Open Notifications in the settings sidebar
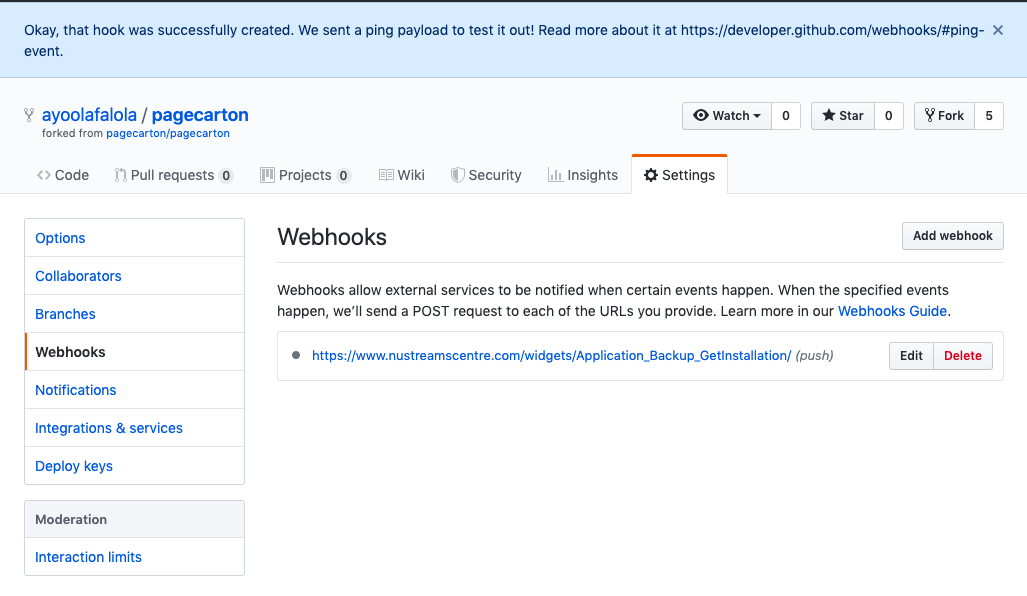The image size is (1027, 596). coord(134,390)
